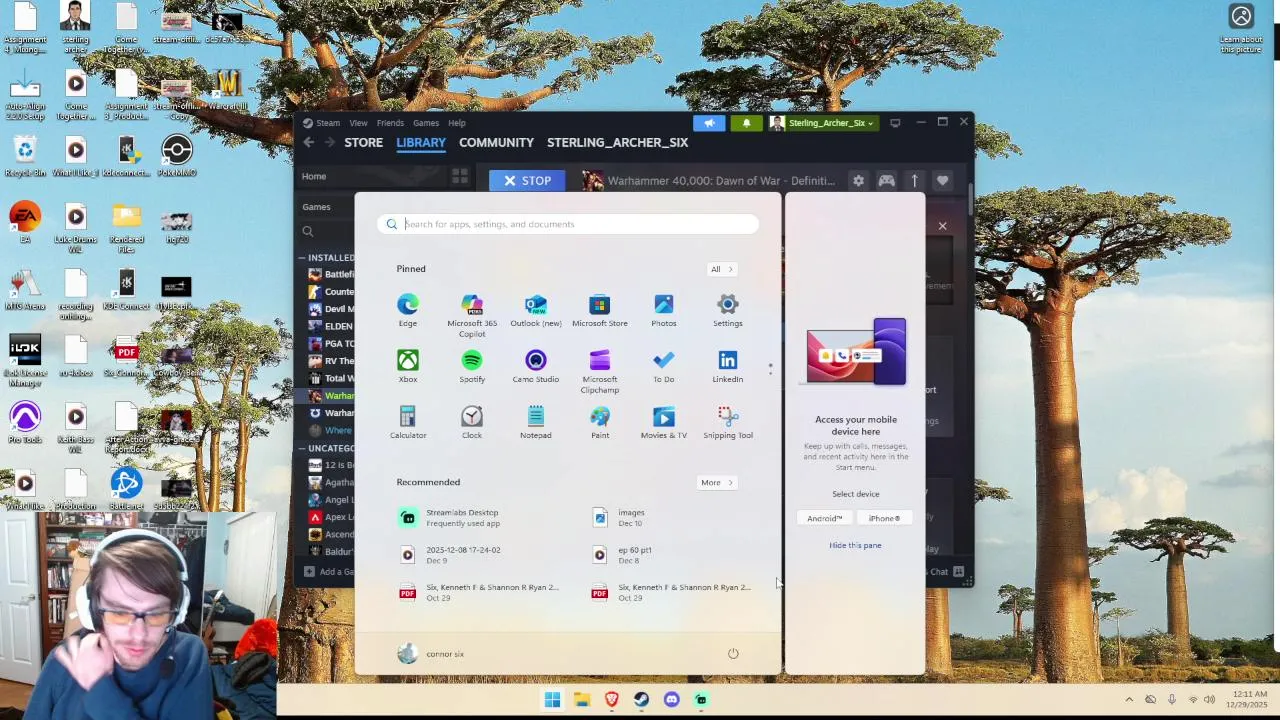This screenshot has height=720, width=1280.
Task: Click Steam controller layout icon
Action: point(886,181)
